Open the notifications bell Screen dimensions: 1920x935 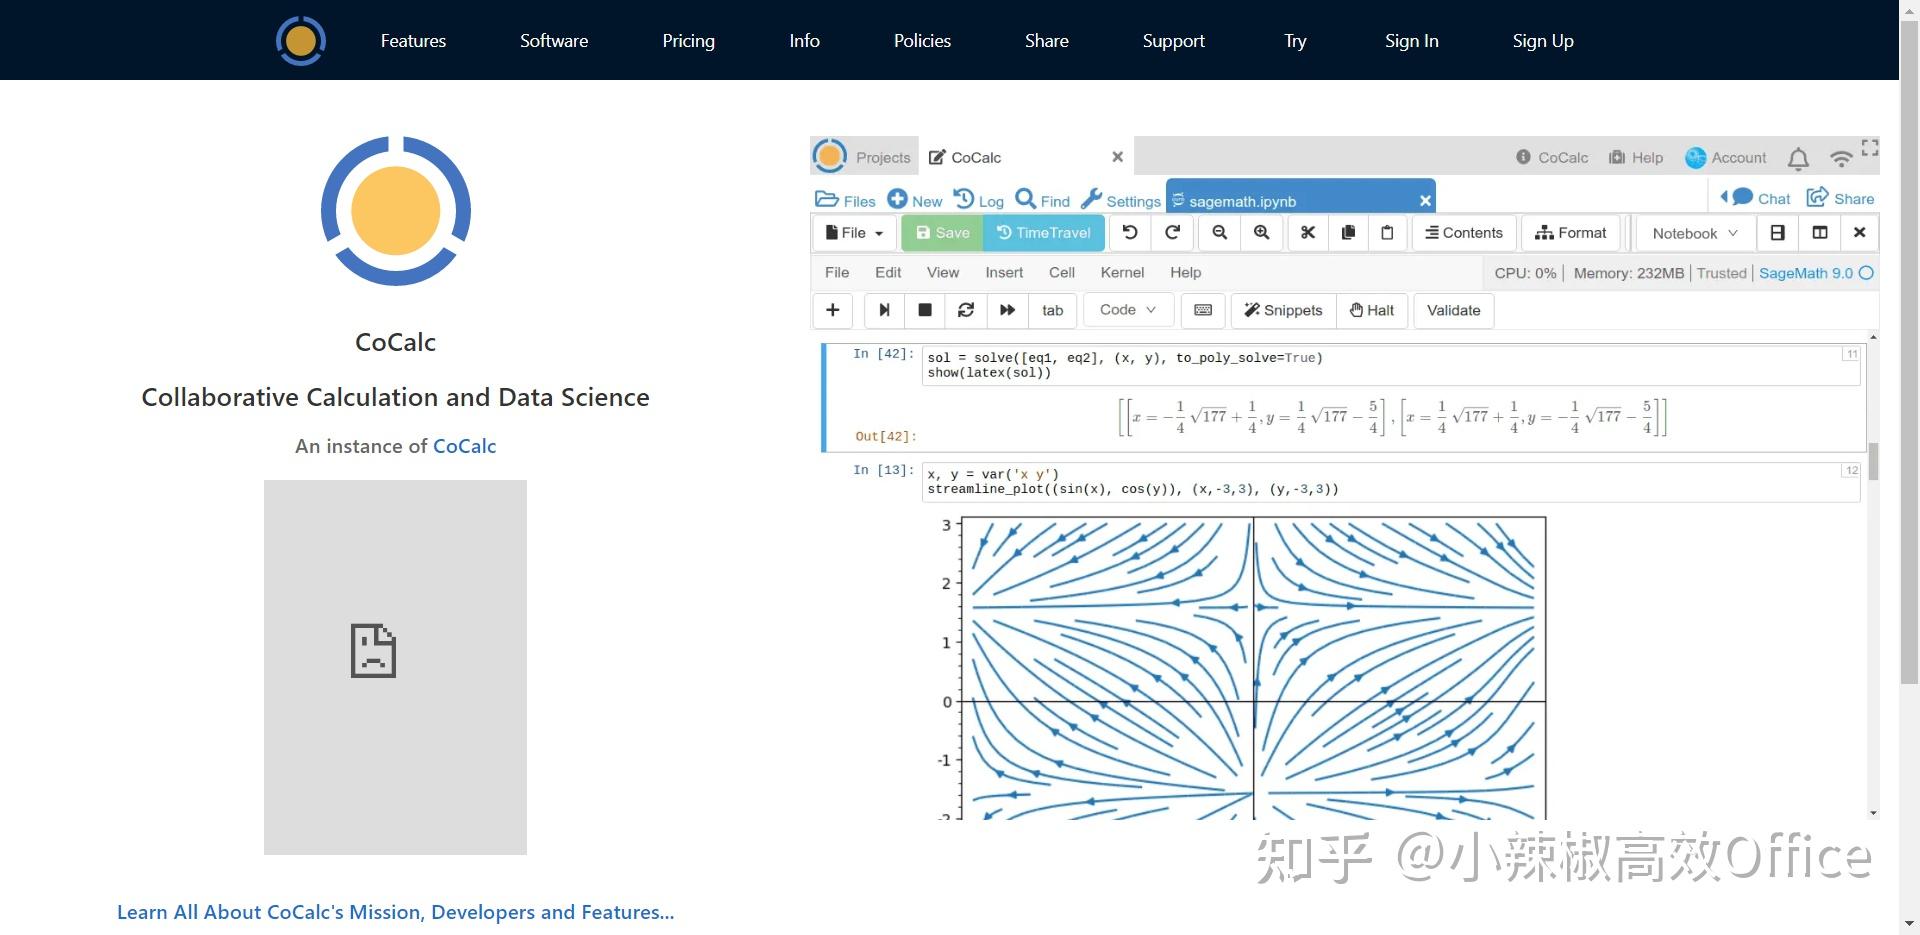[x=1797, y=157]
